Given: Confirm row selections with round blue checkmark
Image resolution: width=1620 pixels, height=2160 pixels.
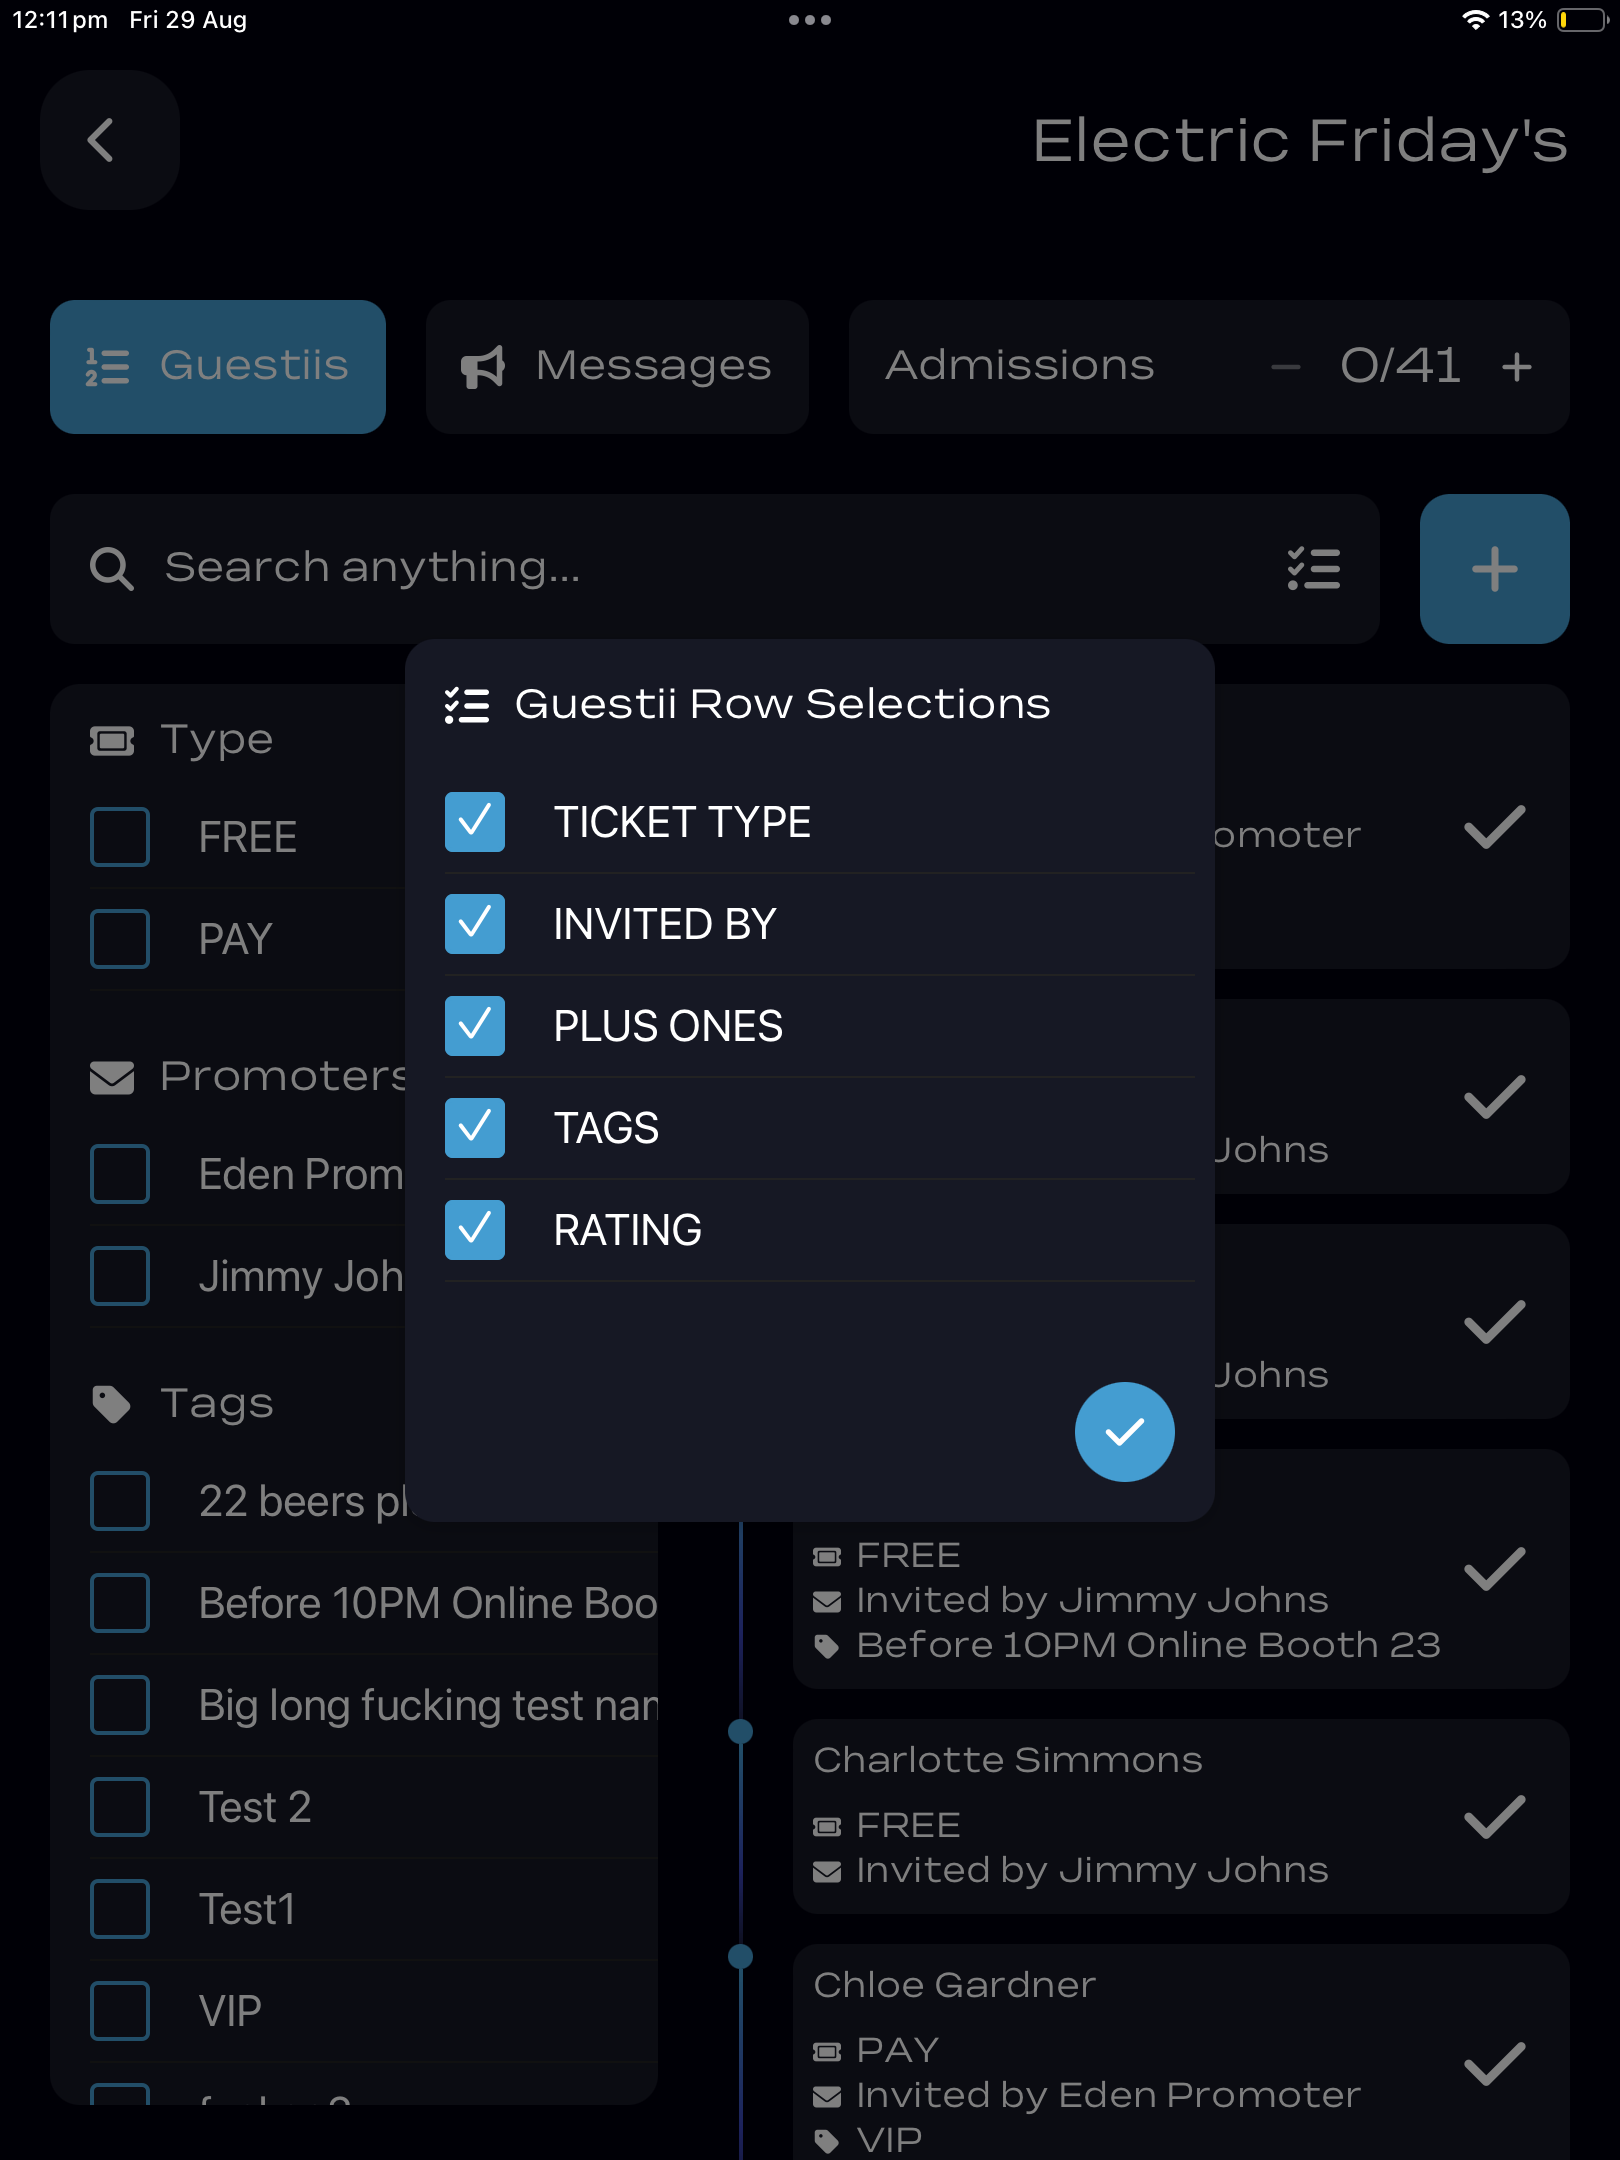Looking at the screenshot, I should click(1124, 1432).
